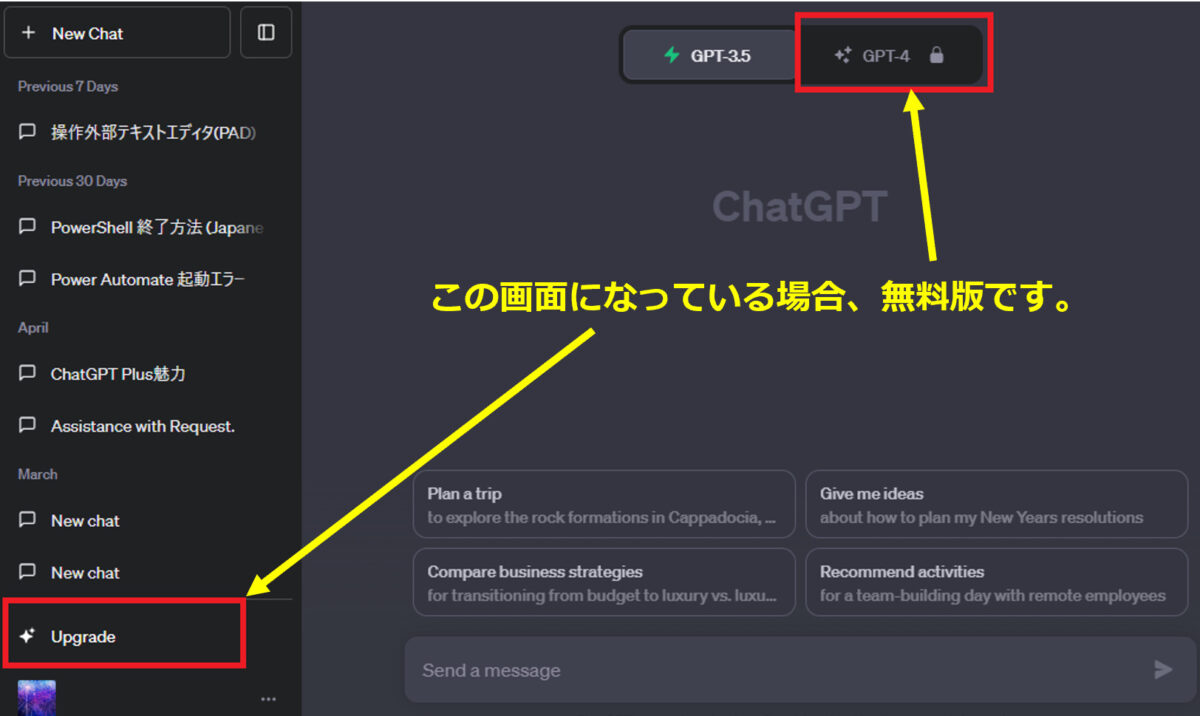
Task: Open the three-dot options menu near the avatar
Action: coord(267,698)
